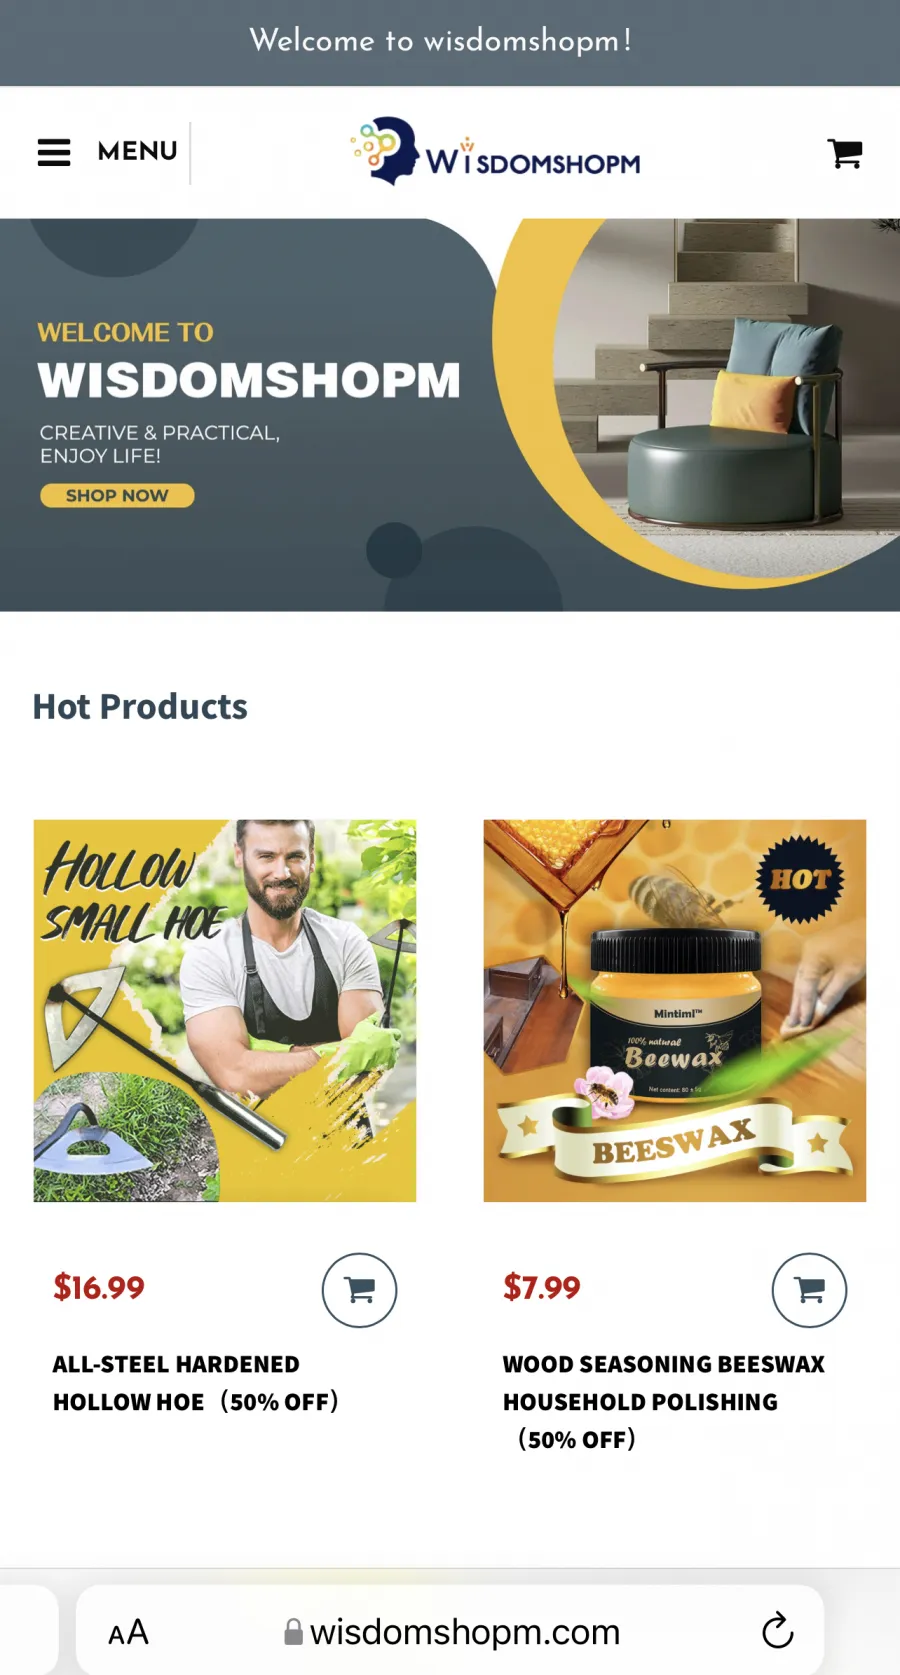
Task: Open Beeswax product image
Action: (x=675, y=1011)
